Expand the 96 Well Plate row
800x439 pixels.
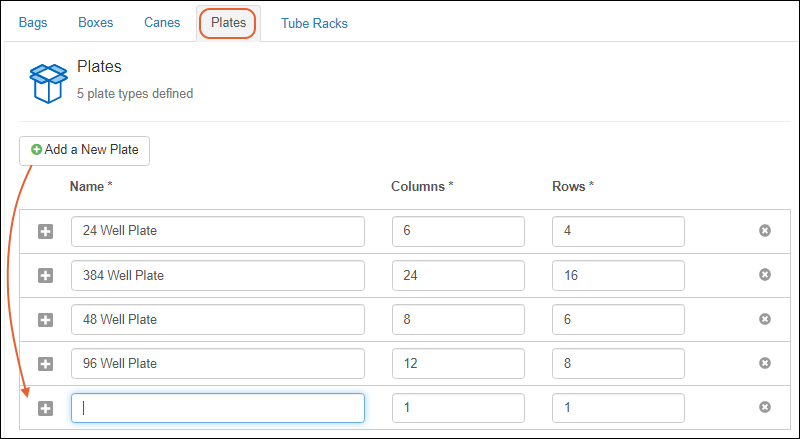pos(45,363)
